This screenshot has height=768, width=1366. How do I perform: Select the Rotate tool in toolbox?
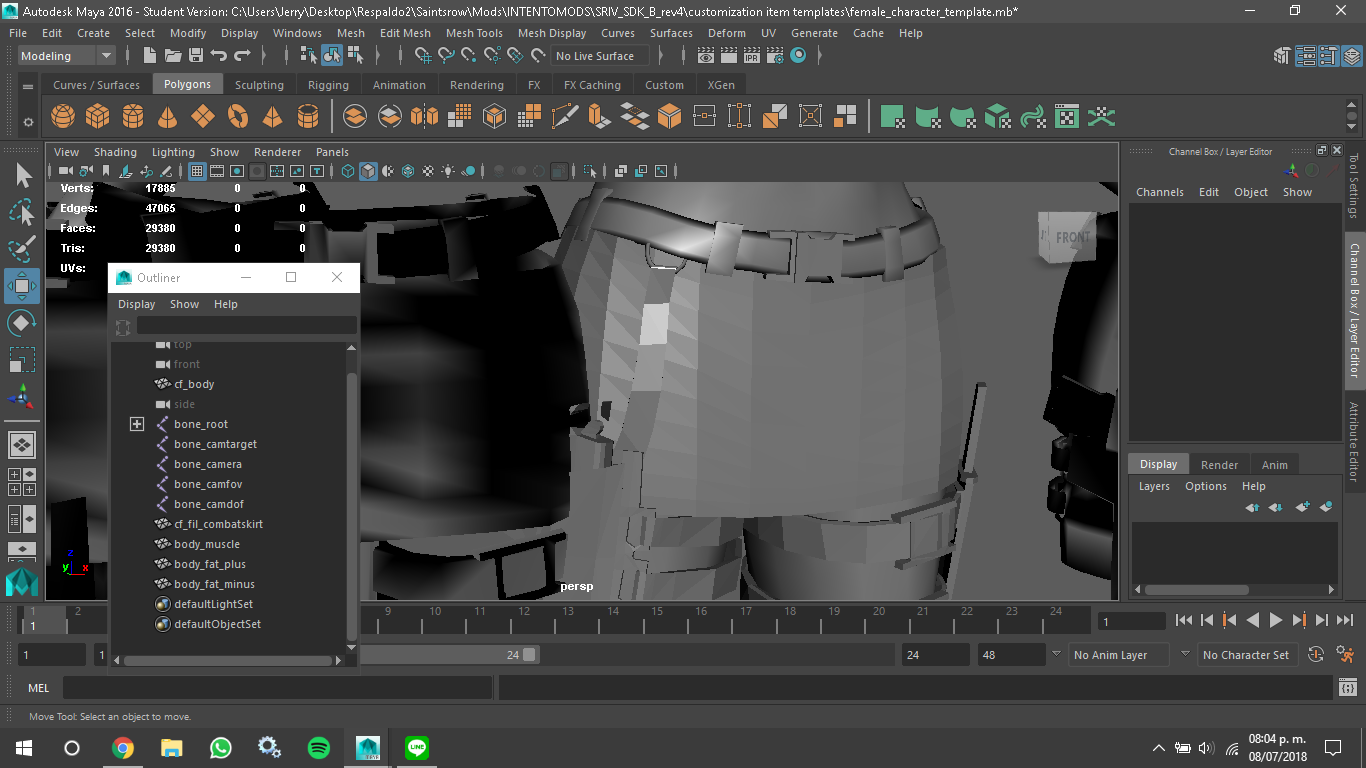(x=22, y=323)
